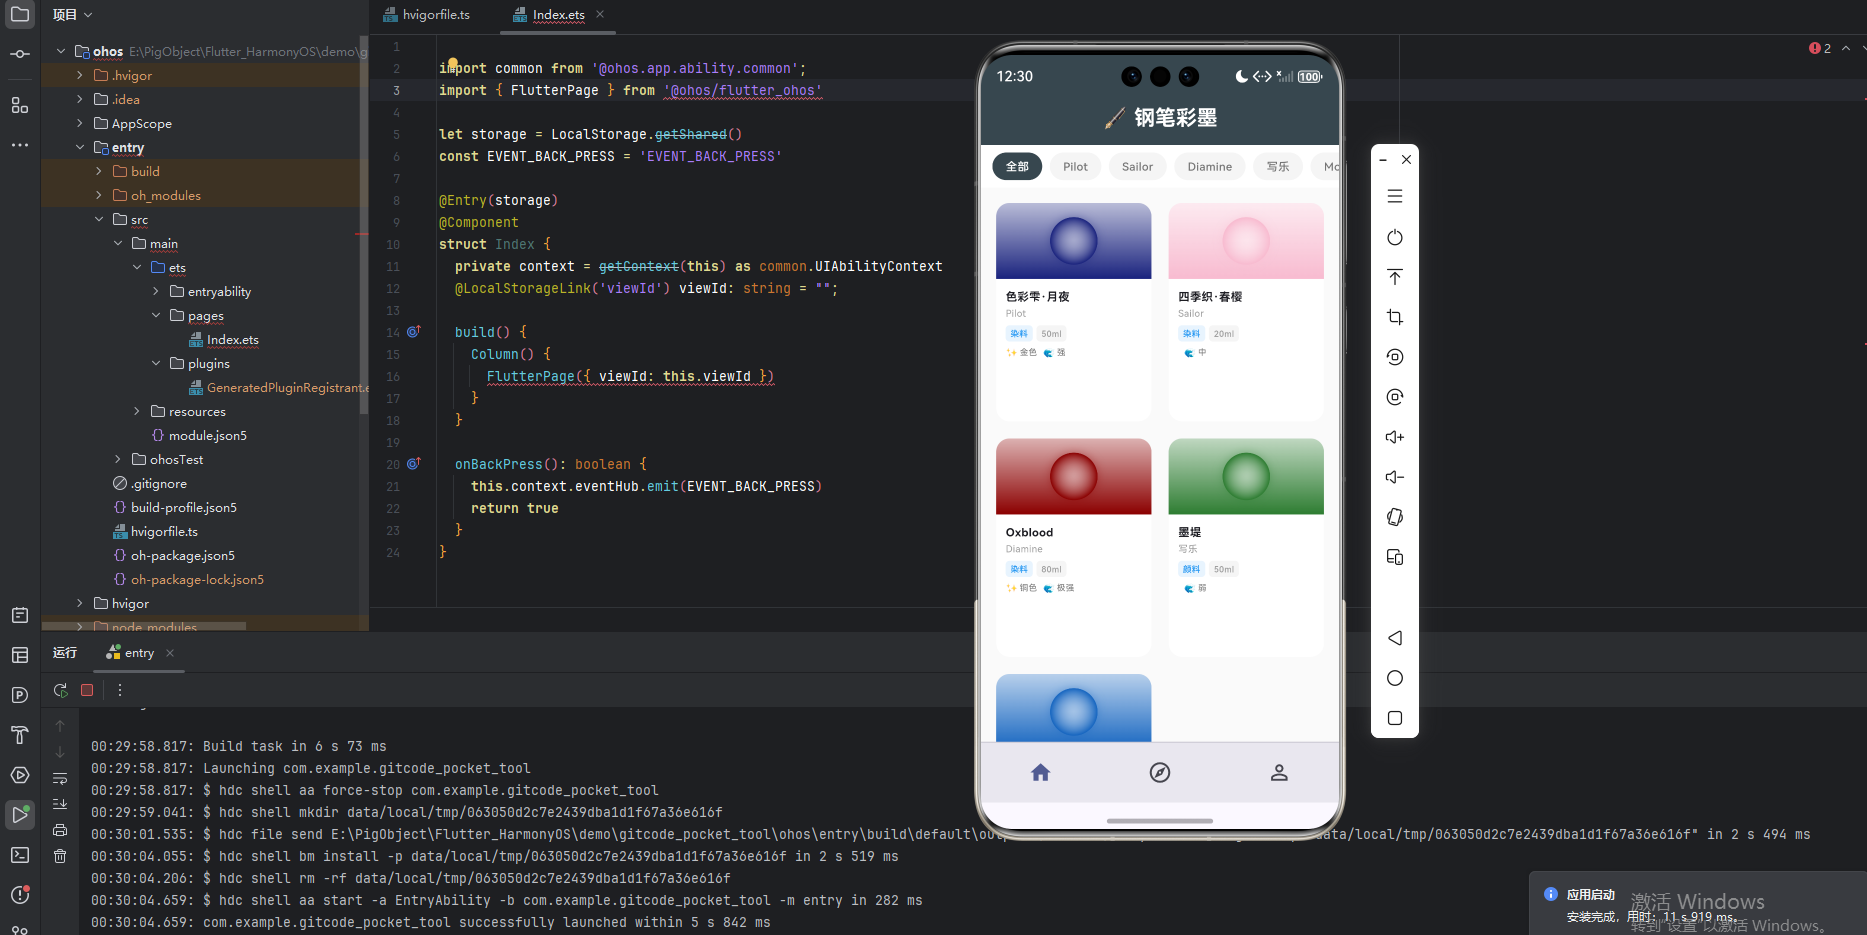This screenshot has width=1867, height=935.
Task: Tap compass discover icon in app navigation
Action: click(1160, 772)
